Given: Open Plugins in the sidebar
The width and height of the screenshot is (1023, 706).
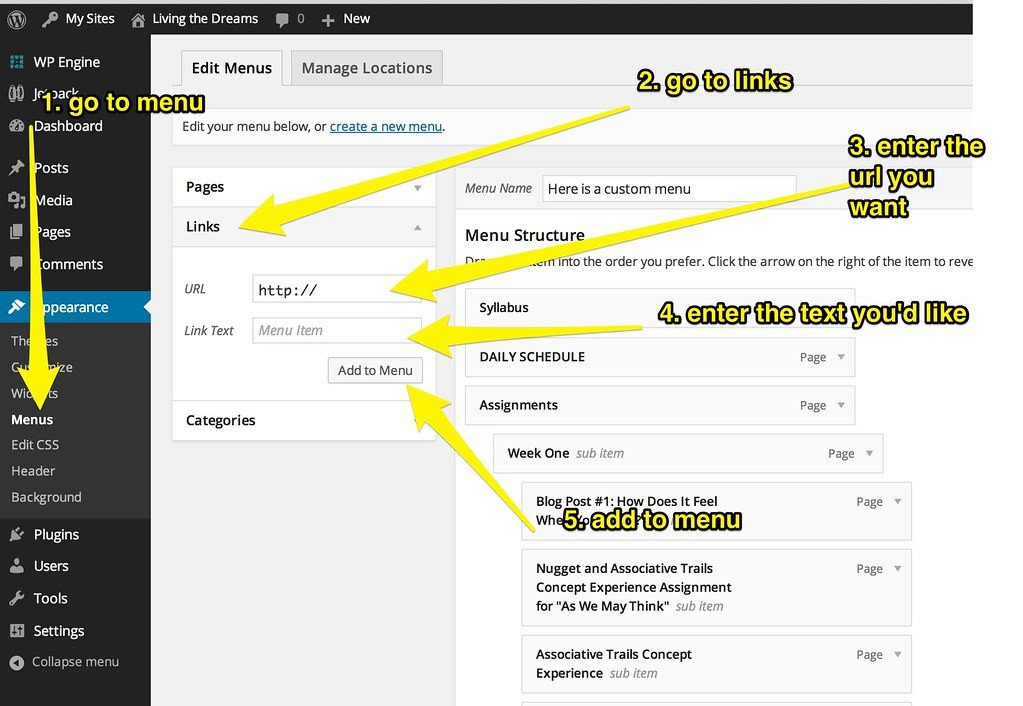Looking at the screenshot, I should [x=56, y=535].
